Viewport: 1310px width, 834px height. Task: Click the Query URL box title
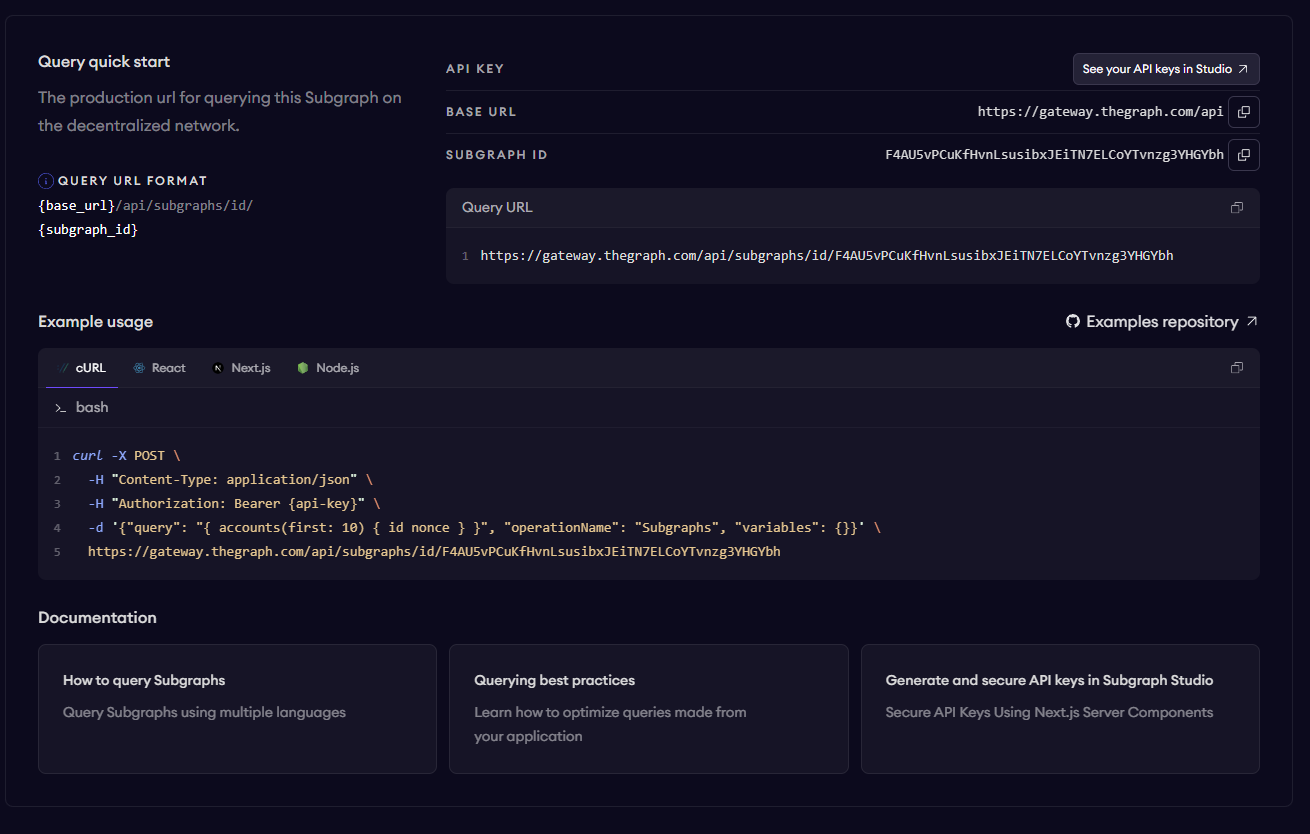(x=497, y=208)
